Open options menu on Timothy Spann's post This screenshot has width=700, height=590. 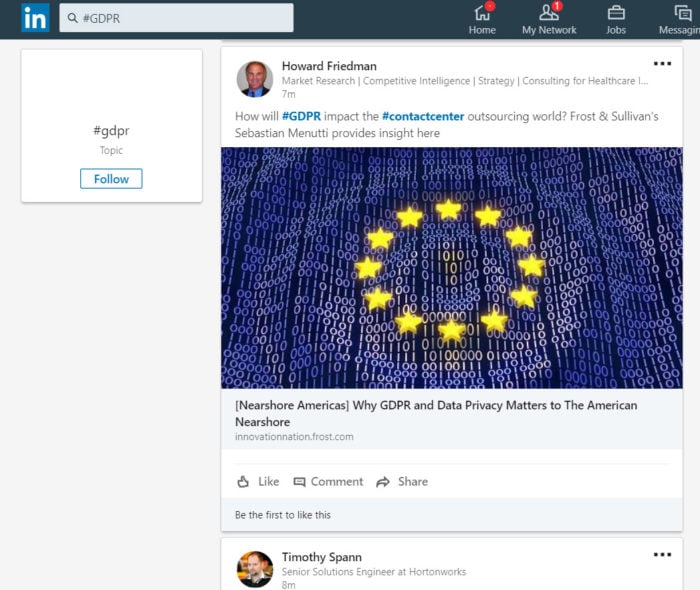pos(662,555)
